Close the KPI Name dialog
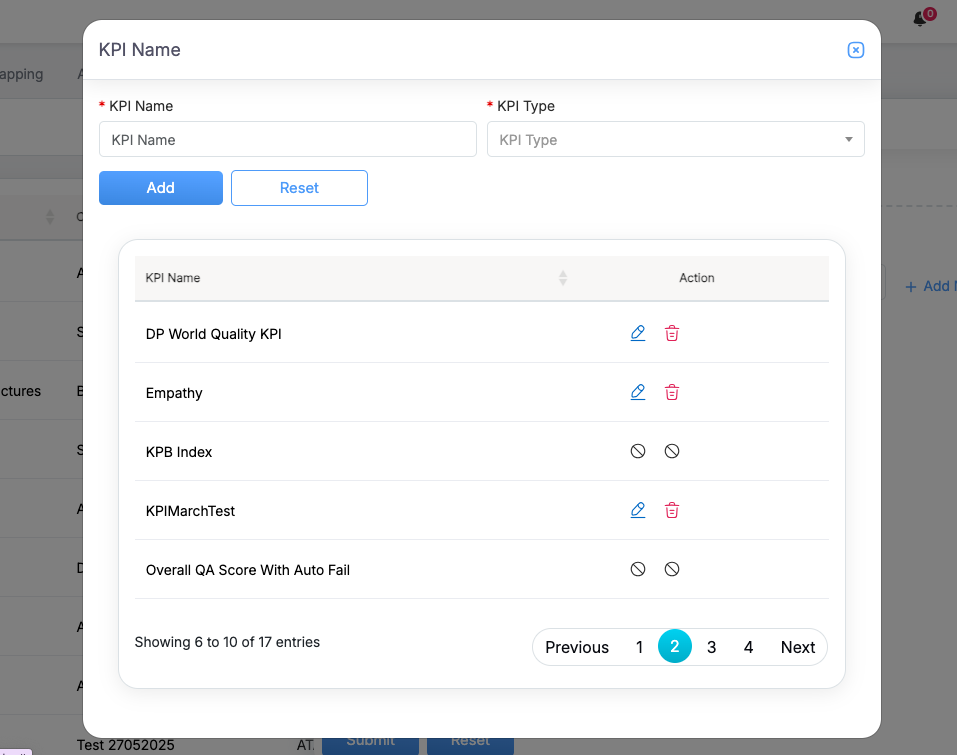The width and height of the screenshot is (957, 755). [x=855, y=50]
